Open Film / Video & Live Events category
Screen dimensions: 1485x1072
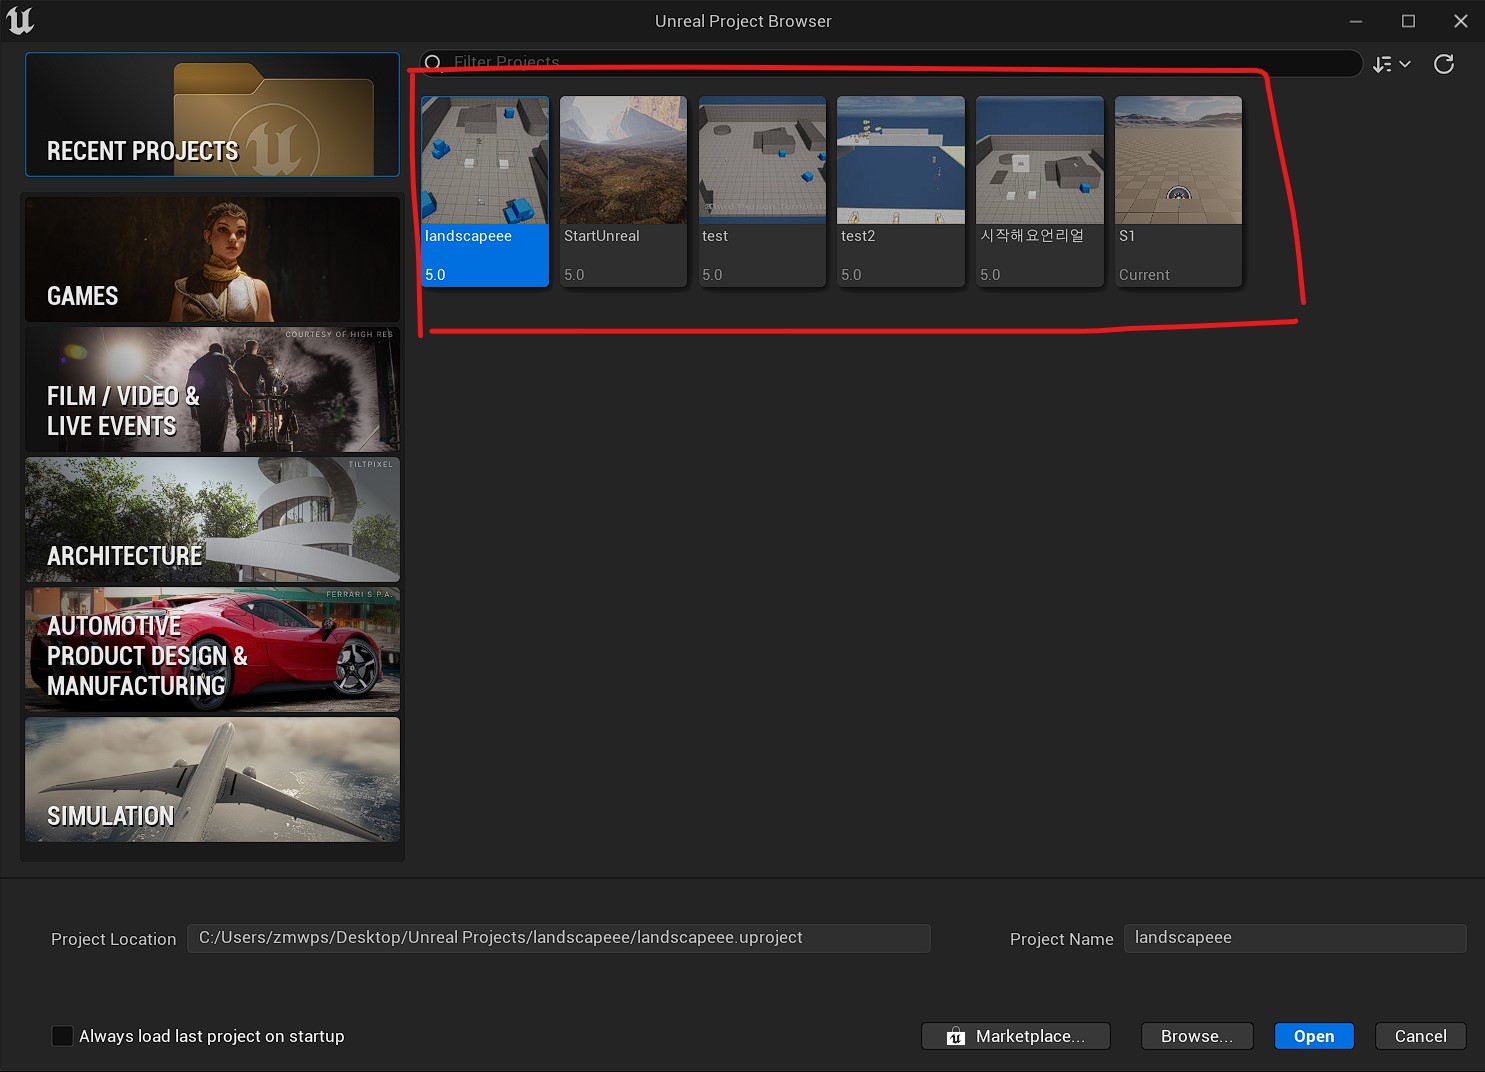point(212,389)
